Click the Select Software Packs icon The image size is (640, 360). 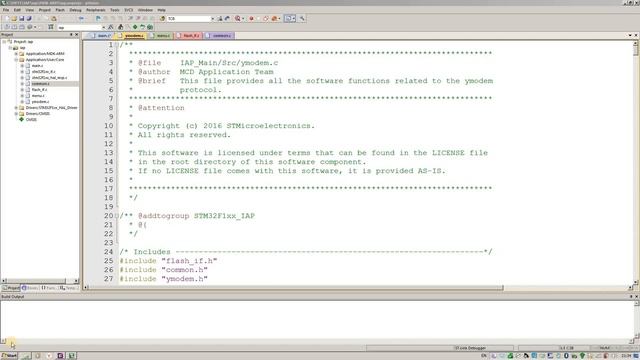click(x=142, y=27)
